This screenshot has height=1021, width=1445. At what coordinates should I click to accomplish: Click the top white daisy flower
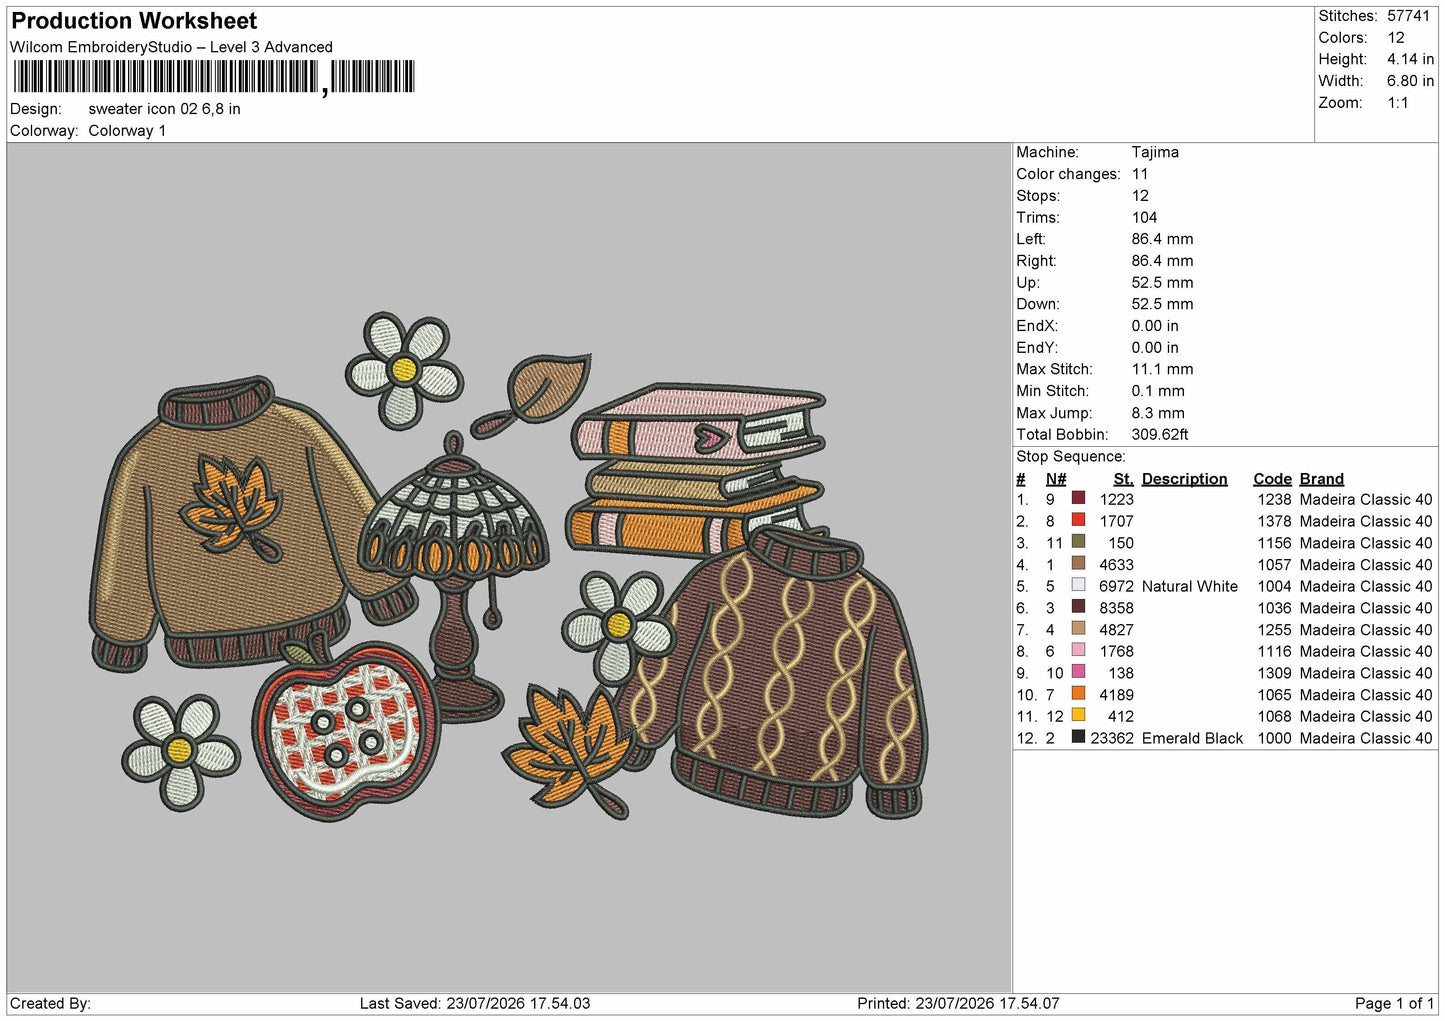point(403,370)
